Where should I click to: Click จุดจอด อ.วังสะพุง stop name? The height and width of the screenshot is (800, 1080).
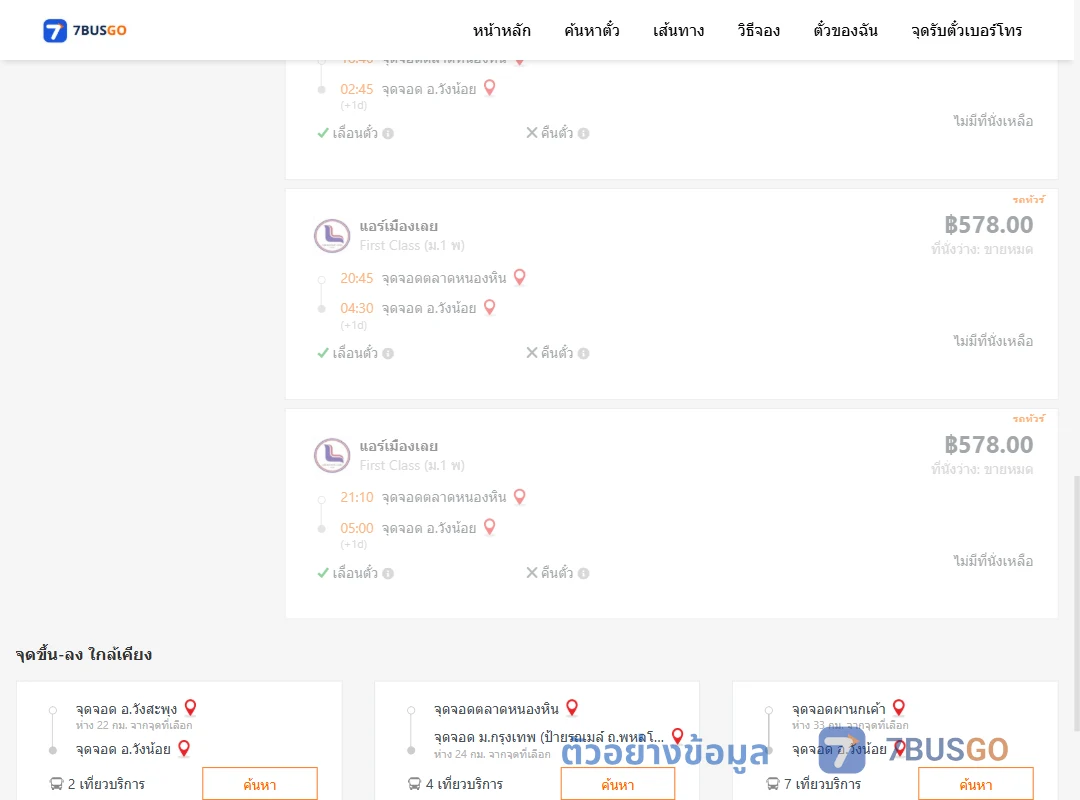[126, 709]
